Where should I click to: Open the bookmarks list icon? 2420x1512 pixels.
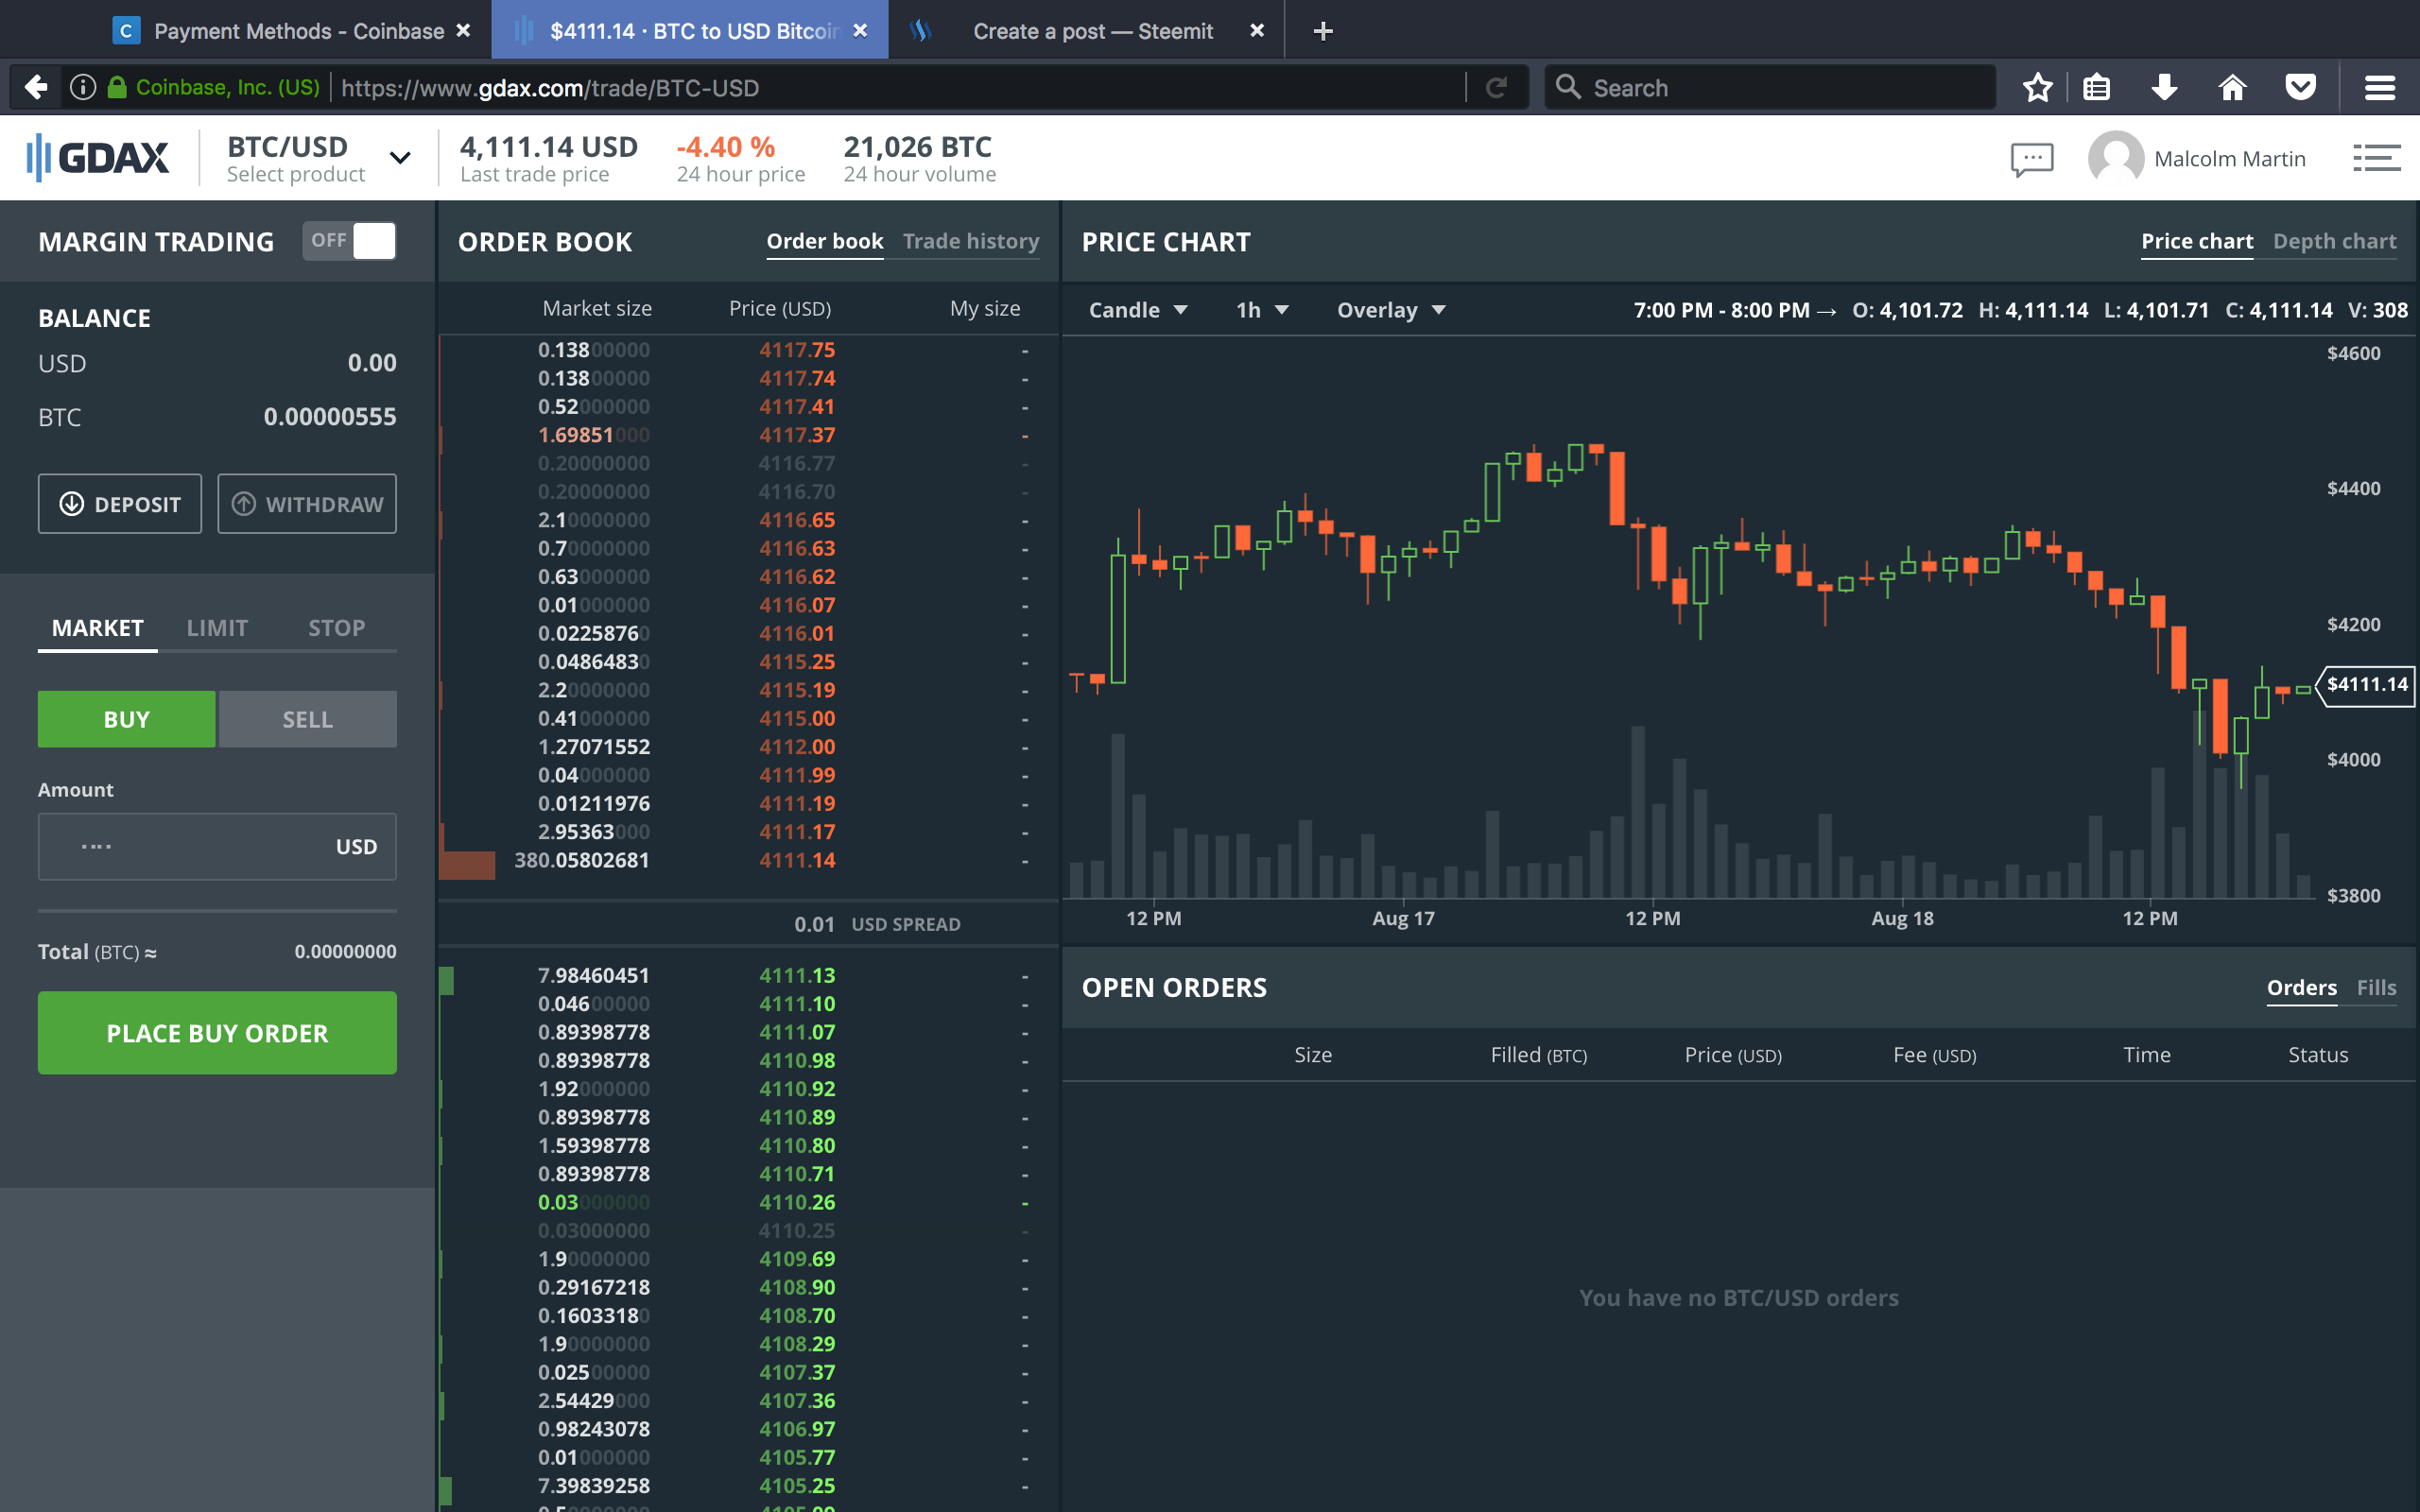tap(2096, 88)
